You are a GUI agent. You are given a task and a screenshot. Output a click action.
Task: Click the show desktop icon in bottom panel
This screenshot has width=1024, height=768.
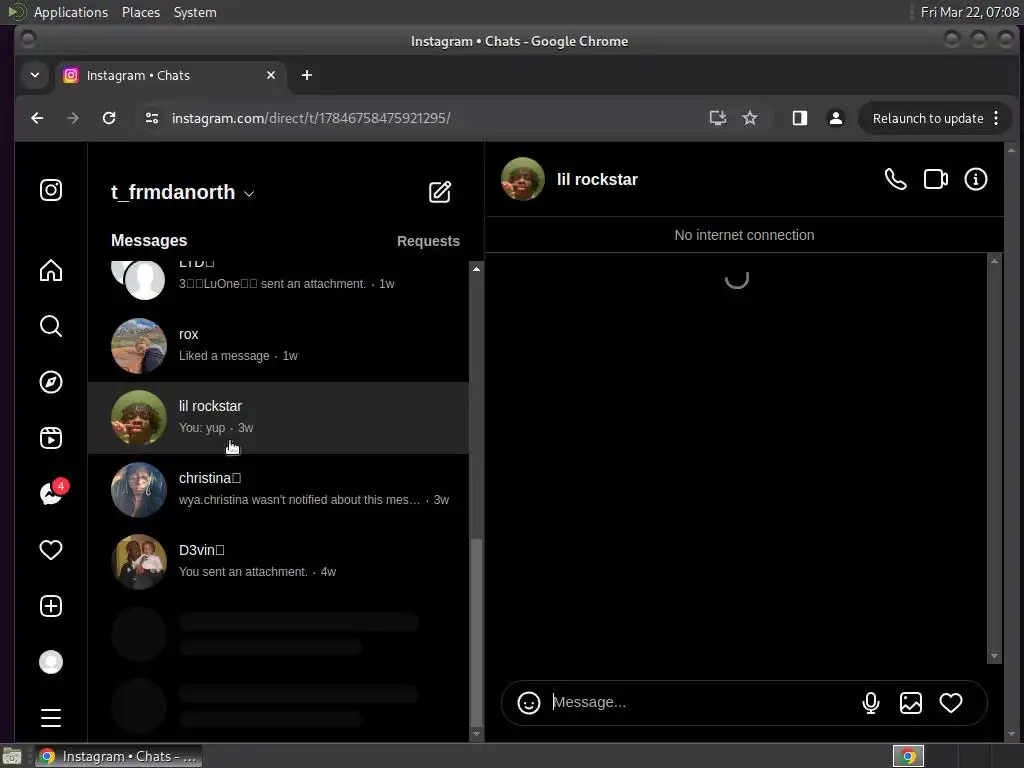[12, 756]
